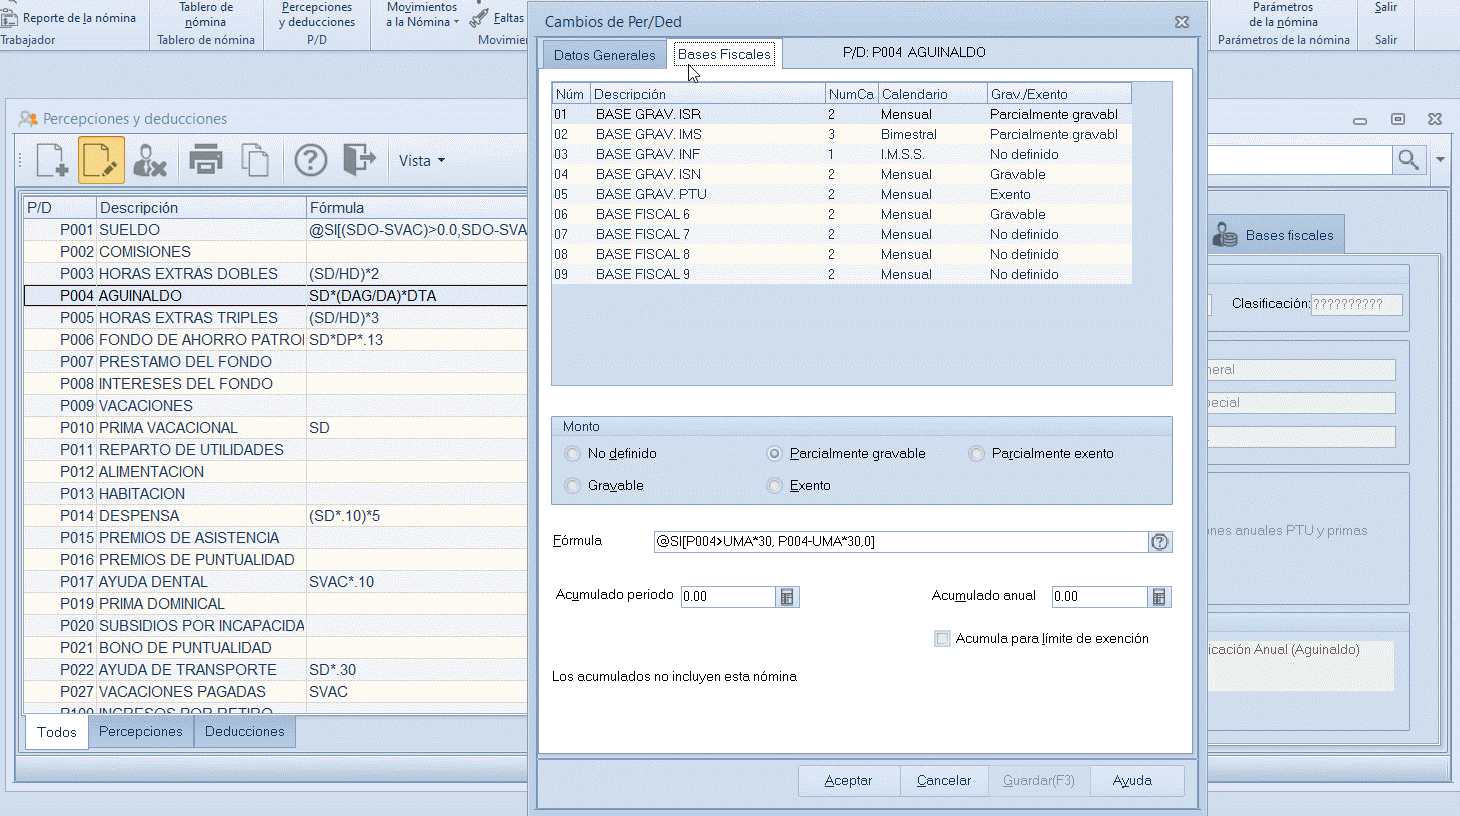The width and height of the screenshot is (1460, 816).
Task: Click the exit door arrow icon
Action: pyautogui.click(x=359, y=160)
